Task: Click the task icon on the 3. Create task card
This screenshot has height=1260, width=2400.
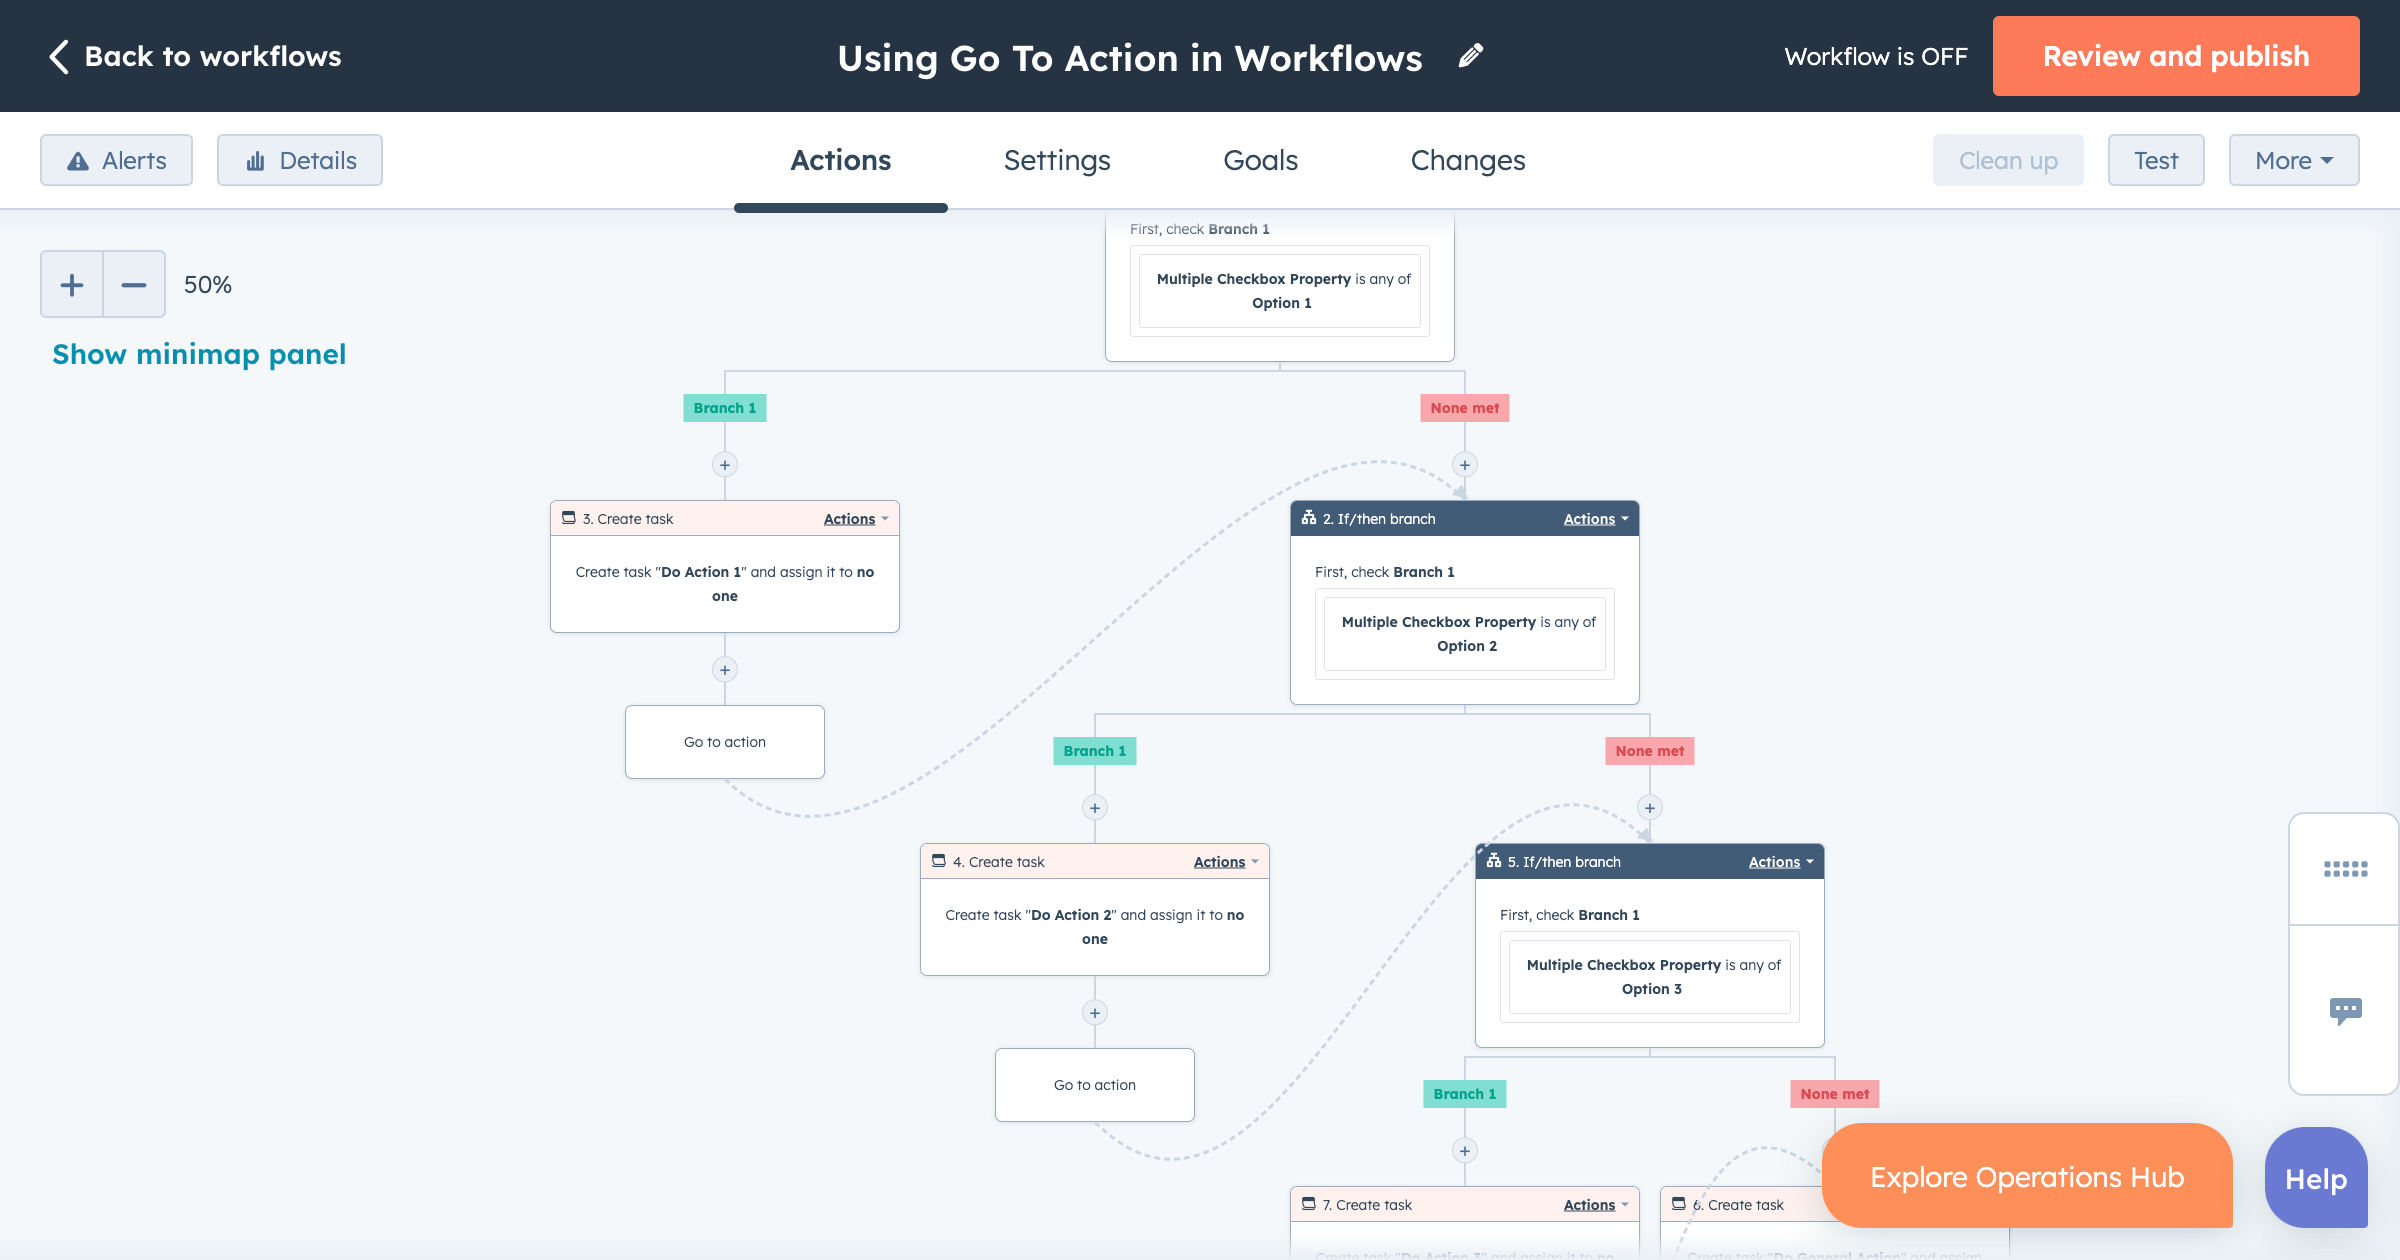Action: coord(568,518)
